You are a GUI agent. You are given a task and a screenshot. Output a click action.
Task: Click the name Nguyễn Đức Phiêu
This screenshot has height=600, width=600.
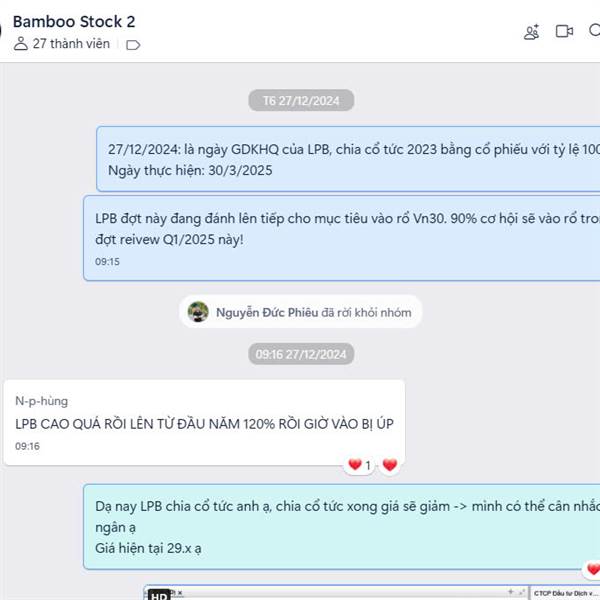[x=267, y=312]
